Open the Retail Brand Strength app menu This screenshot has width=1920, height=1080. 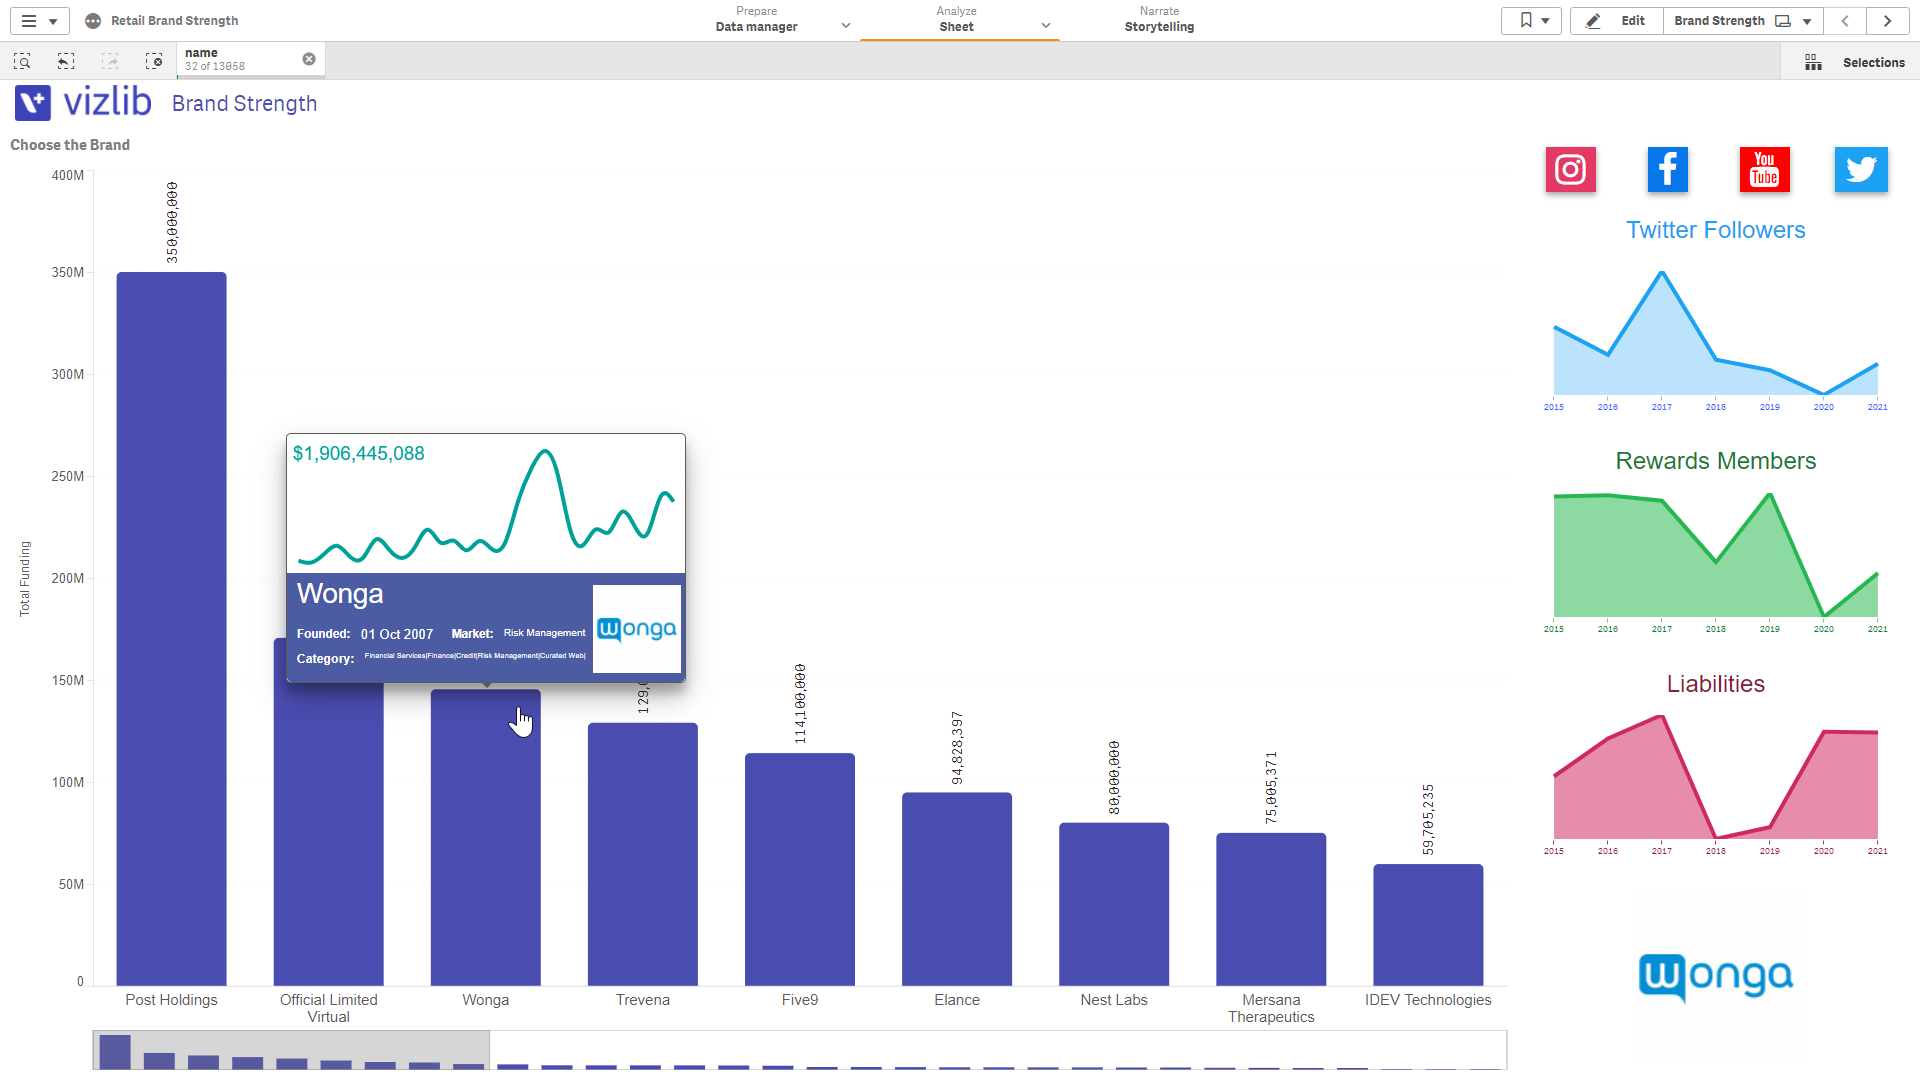[x=93, y=20]
